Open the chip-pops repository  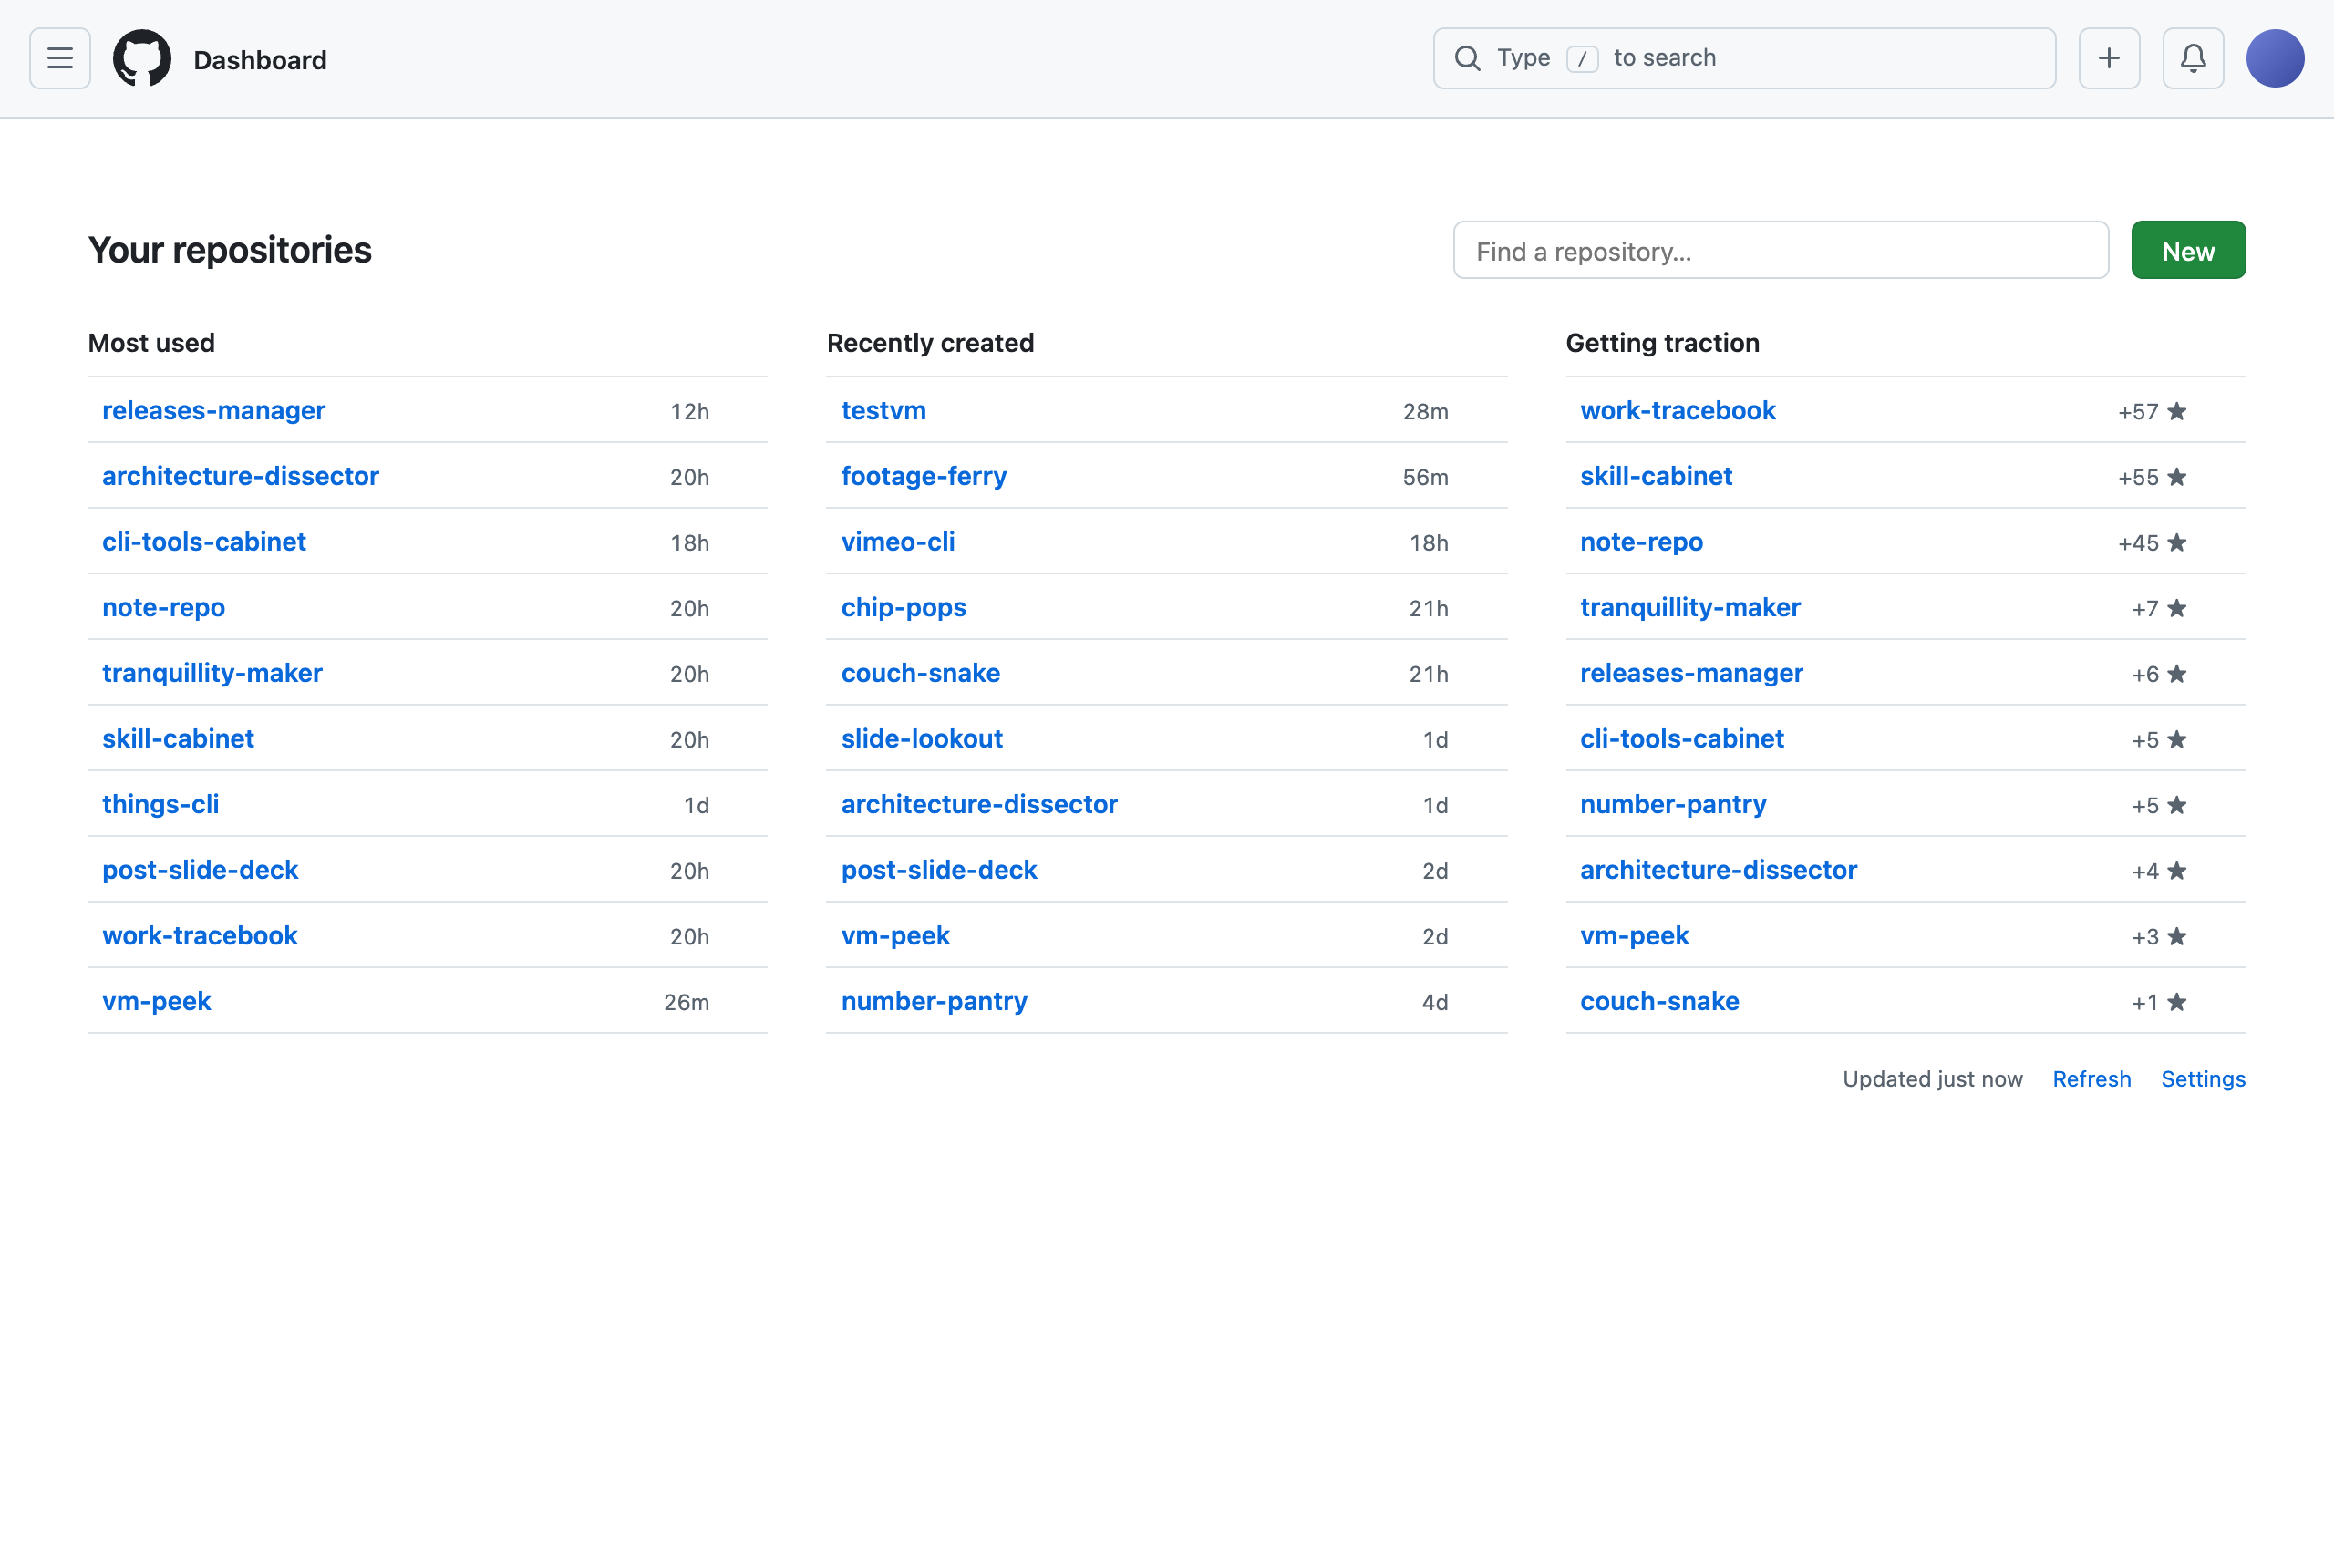point(903,607)
